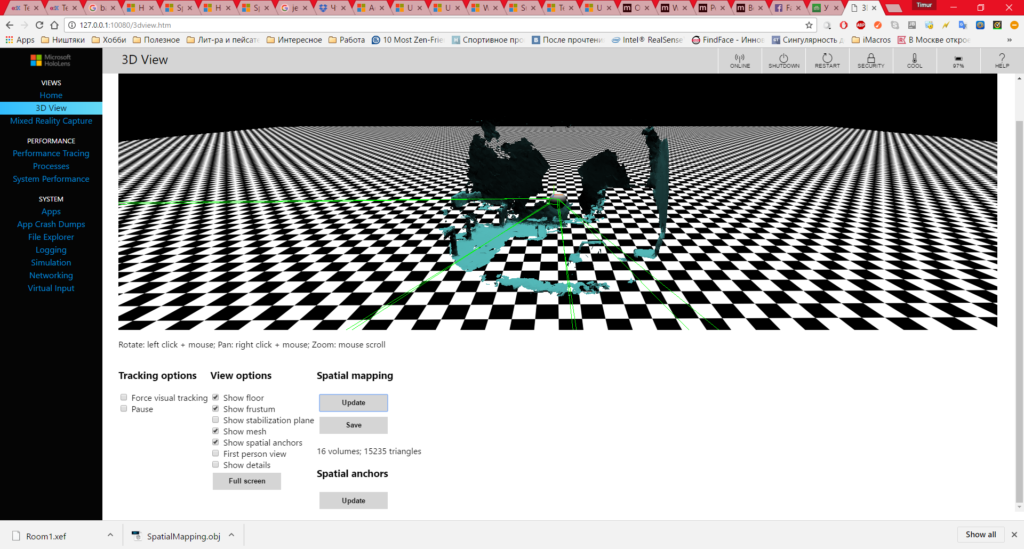Click the browser home icon
The width and height of the screenshot is (1024, 549).
(x=54, y=25)
